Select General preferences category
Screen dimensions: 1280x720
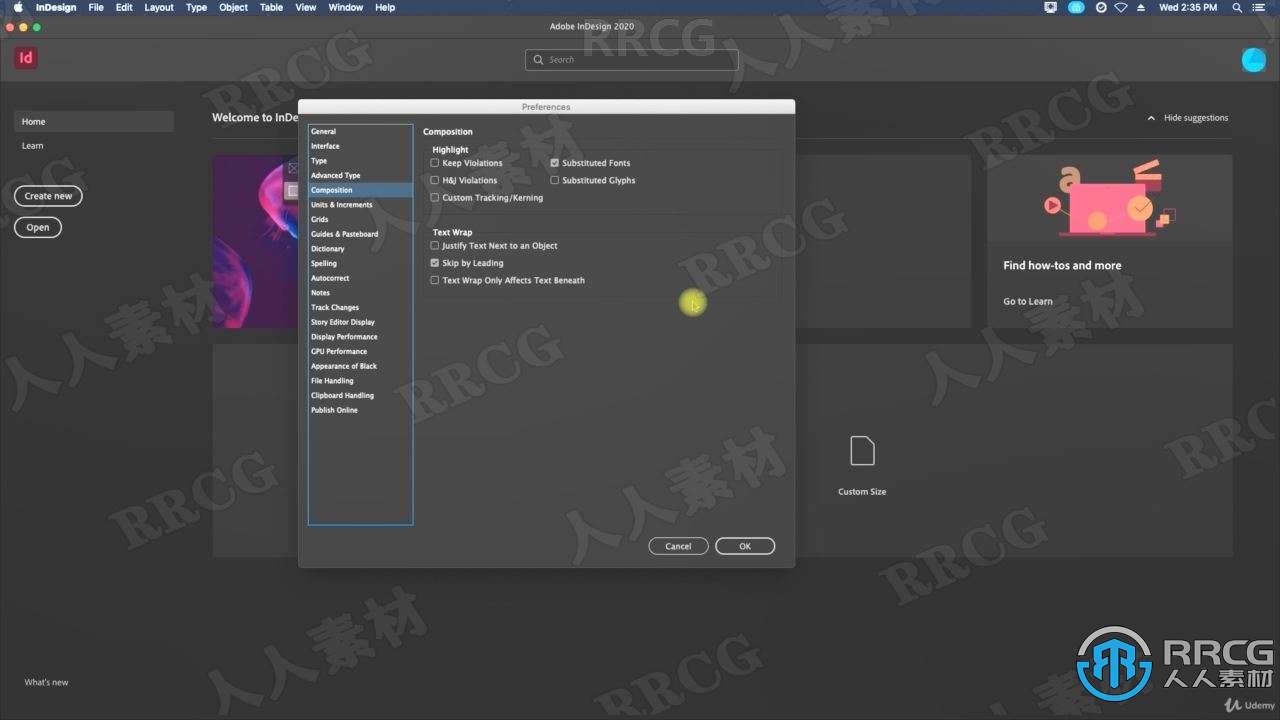(x=360, y=132)
